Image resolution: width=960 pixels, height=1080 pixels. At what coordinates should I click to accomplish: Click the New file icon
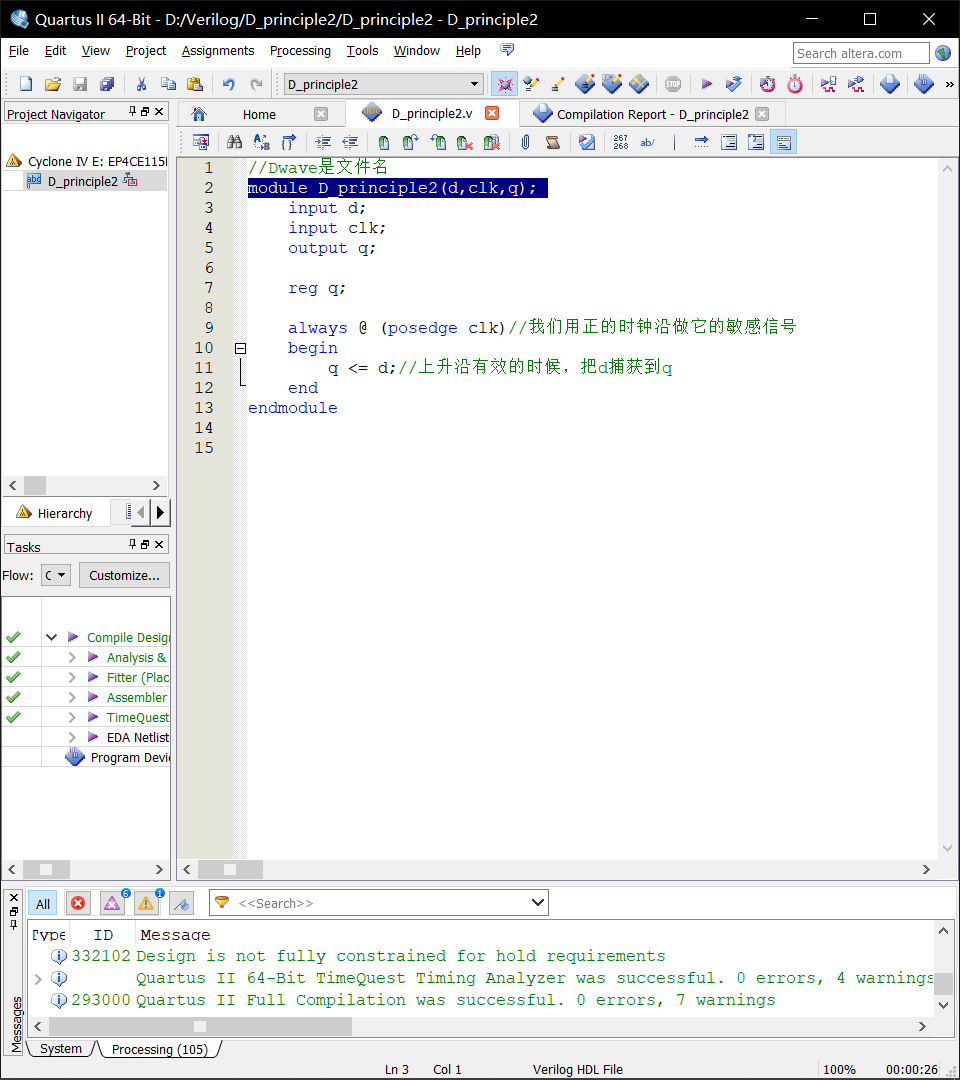tap(25, 84)
